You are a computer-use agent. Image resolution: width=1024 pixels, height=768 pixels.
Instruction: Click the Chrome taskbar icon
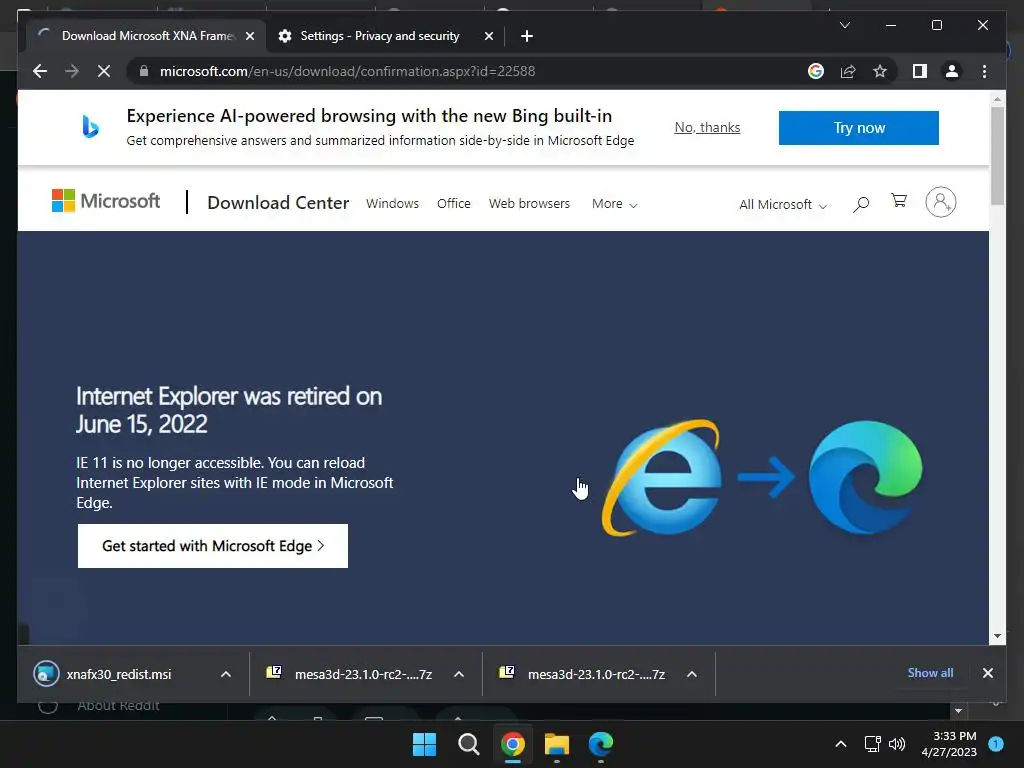click(x=513, y=744)
